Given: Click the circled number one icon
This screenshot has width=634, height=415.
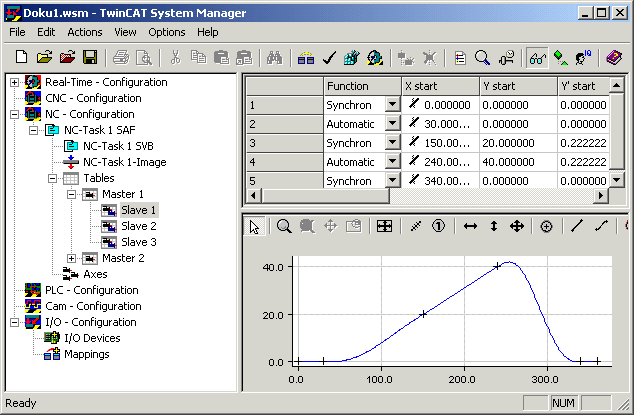Looking at the screenshot, I should point(438,226).
